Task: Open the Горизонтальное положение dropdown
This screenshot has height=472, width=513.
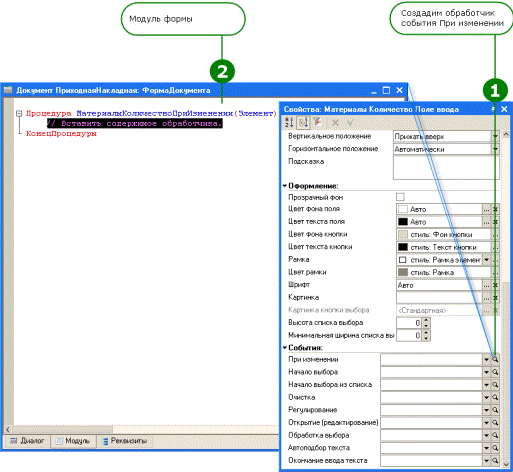Action: click(495, 149)
